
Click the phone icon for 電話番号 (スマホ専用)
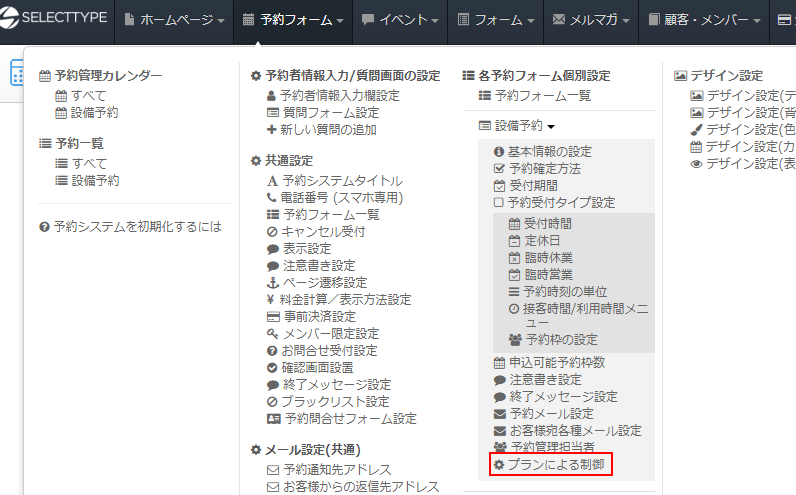[x=272, y=197]
